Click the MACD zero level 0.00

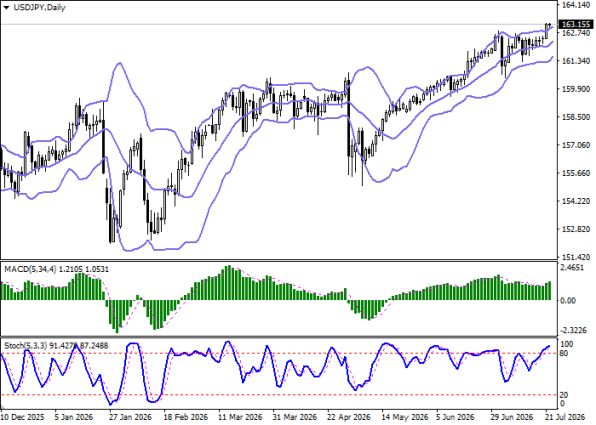(569, 301)
